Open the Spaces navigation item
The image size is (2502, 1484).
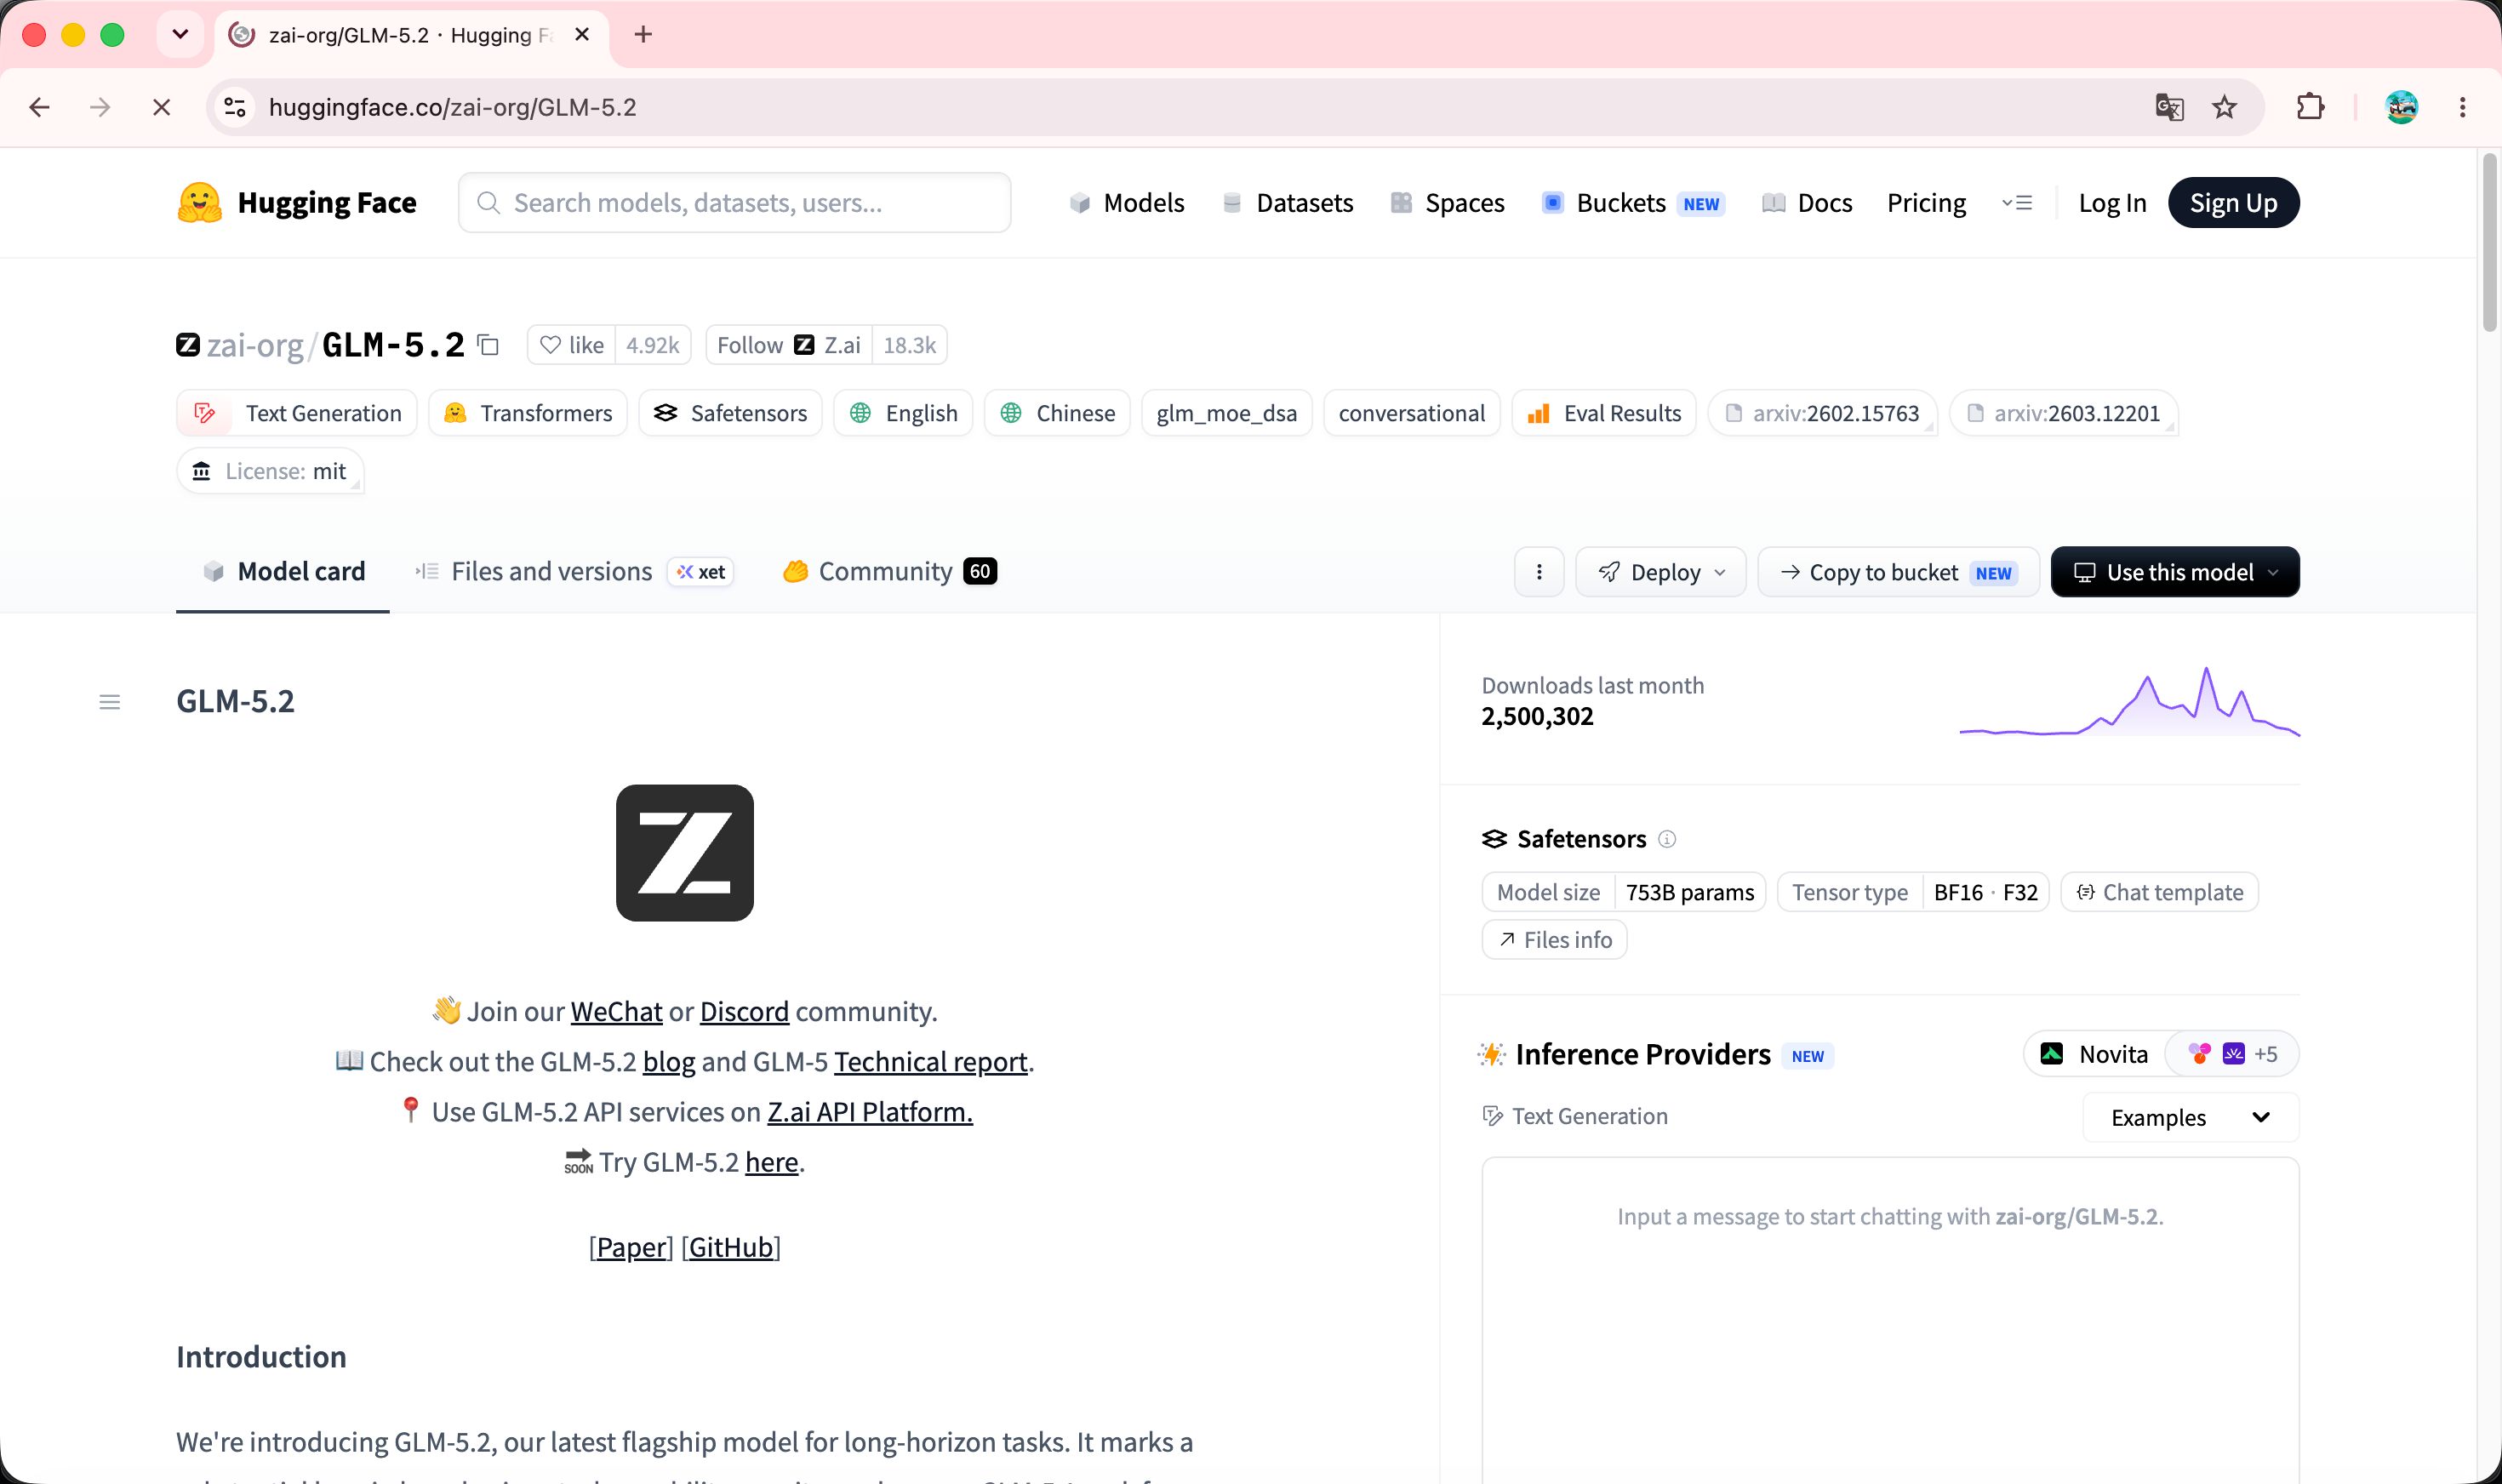coord(1447,203)
